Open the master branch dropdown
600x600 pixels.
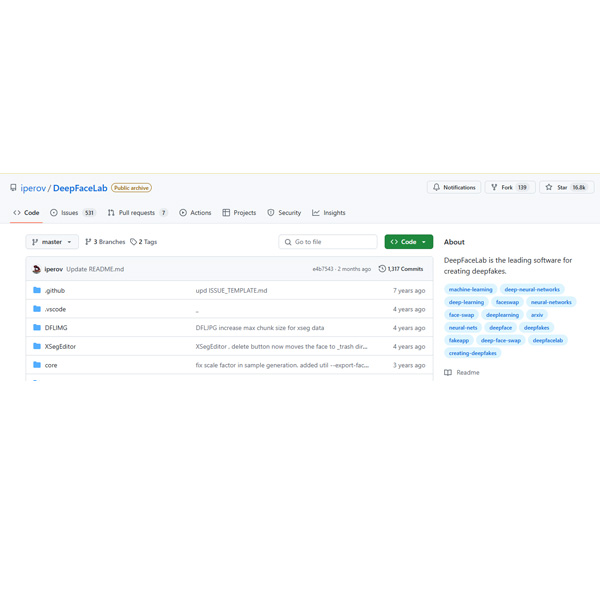point(51,242)
